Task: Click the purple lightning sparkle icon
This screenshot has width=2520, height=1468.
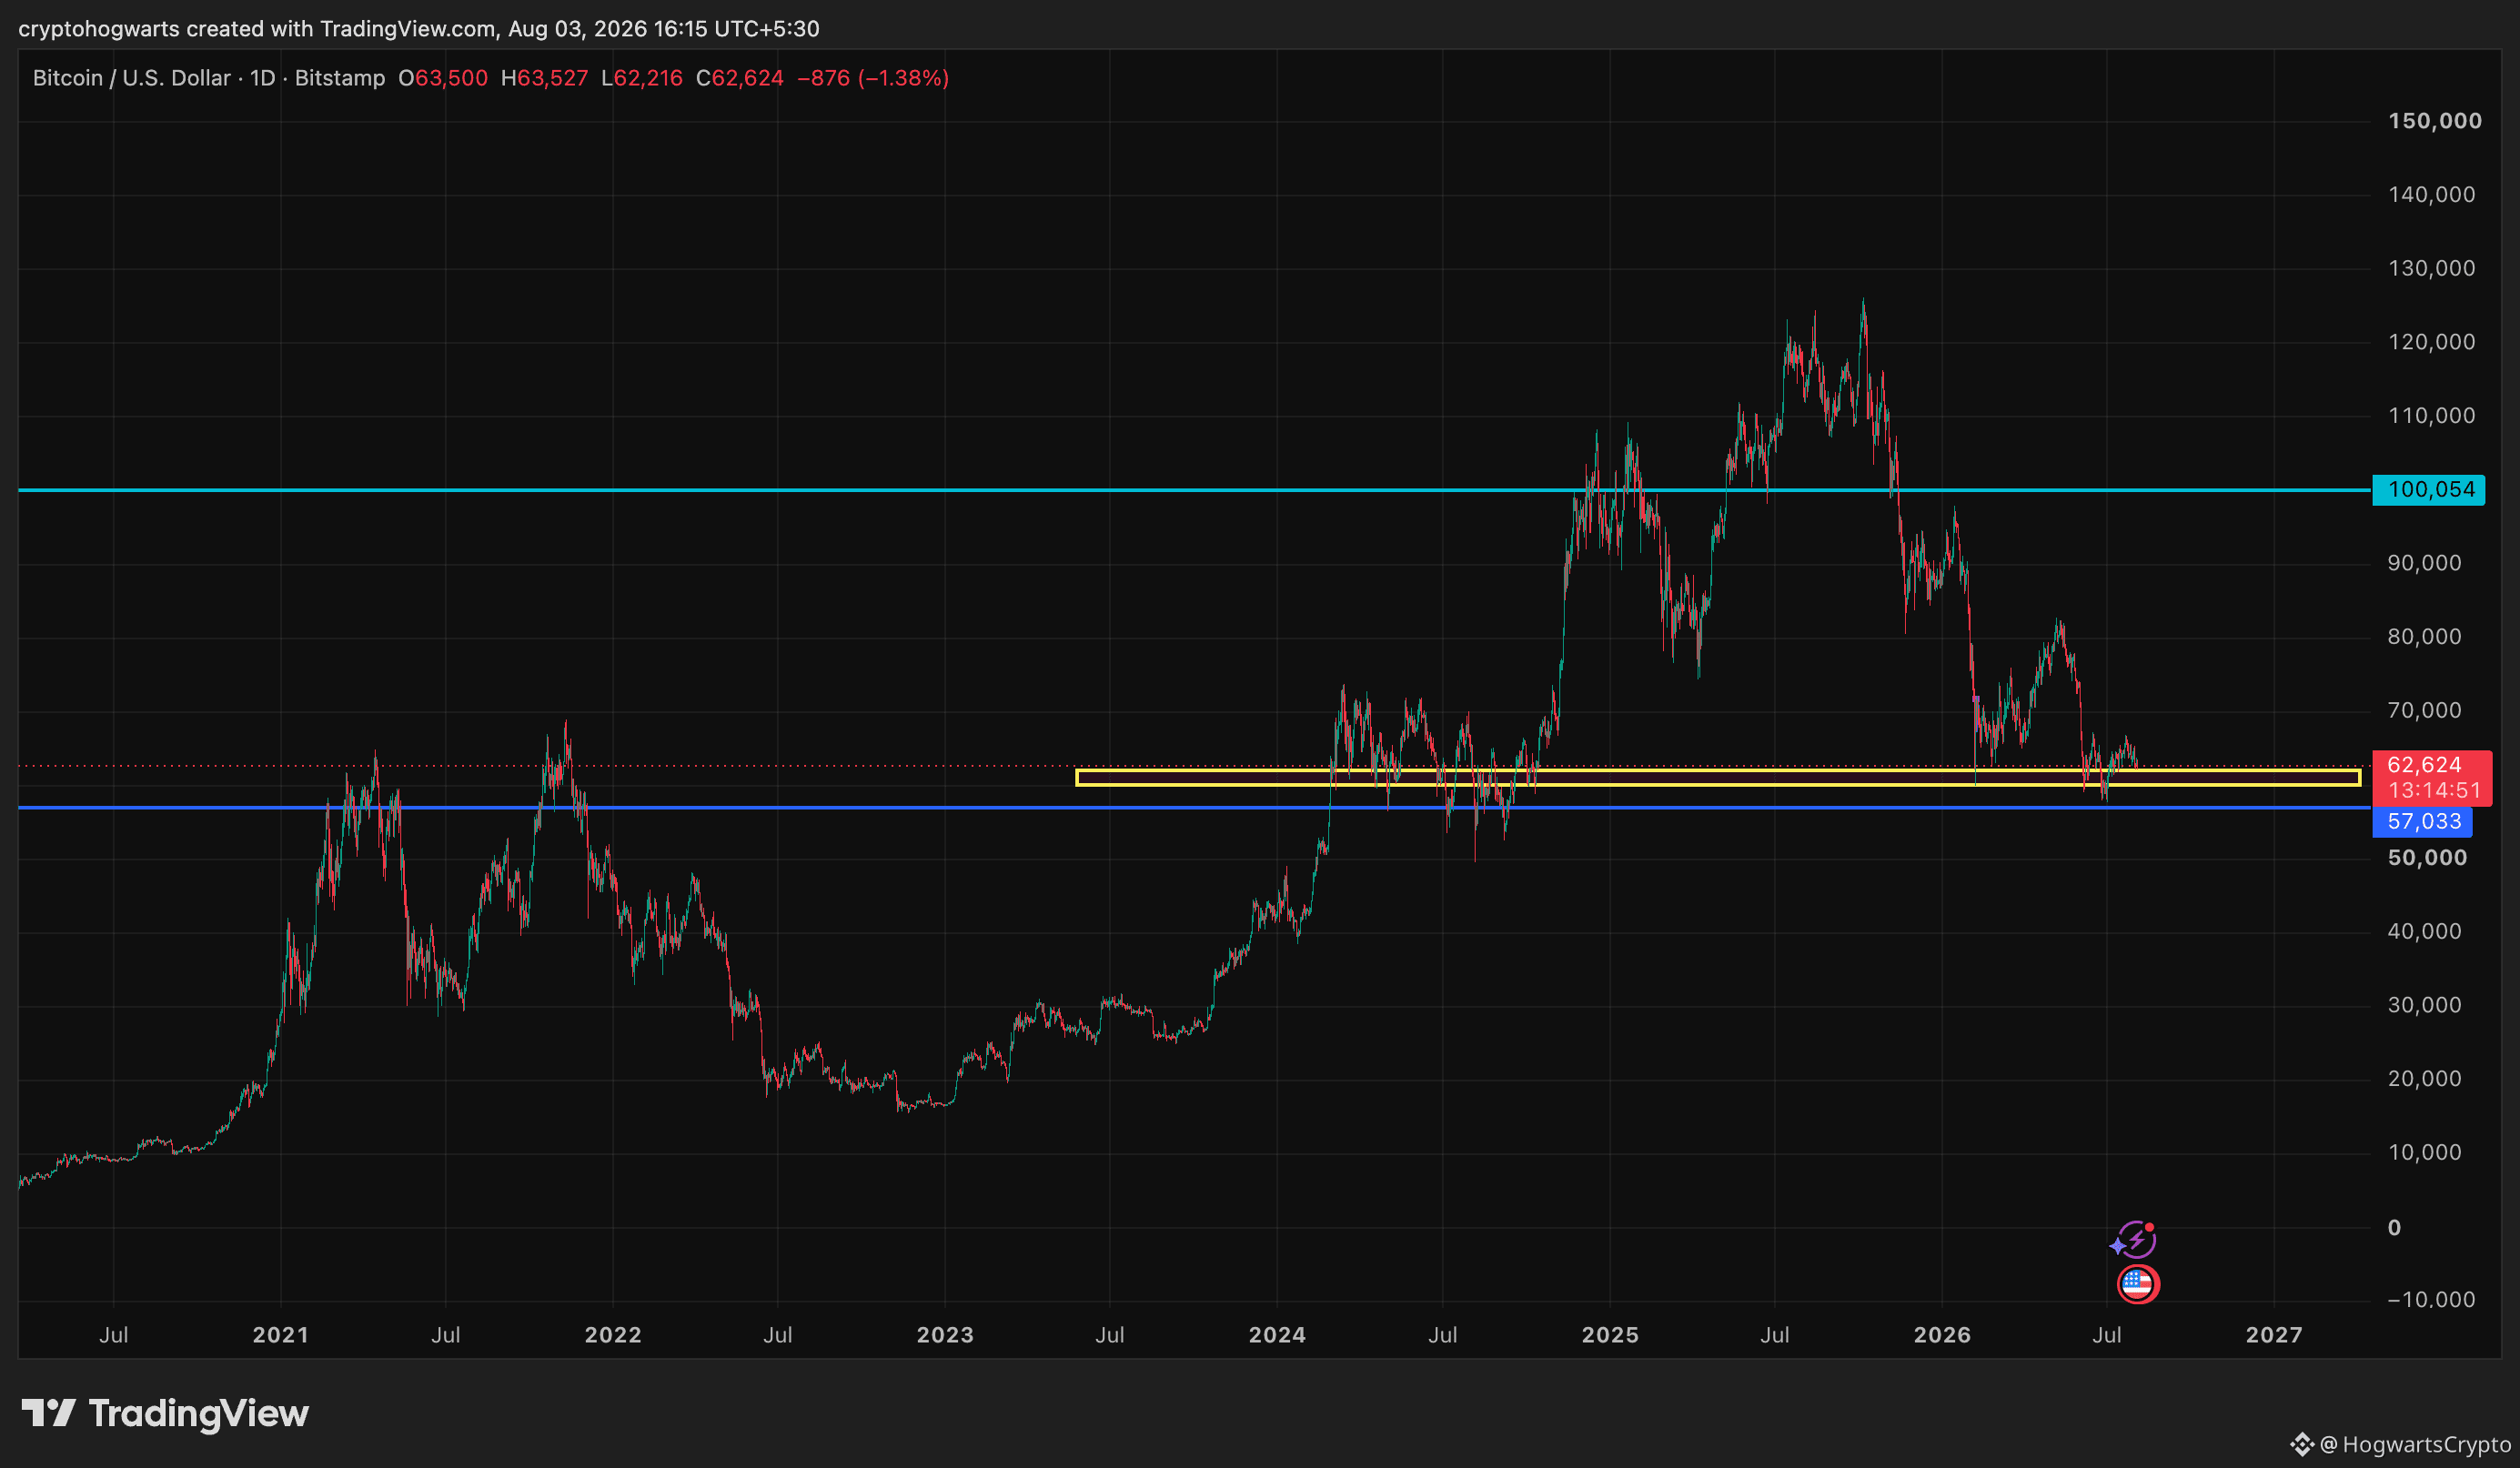Action: pyautogui.click(x=2133, y=1240)
